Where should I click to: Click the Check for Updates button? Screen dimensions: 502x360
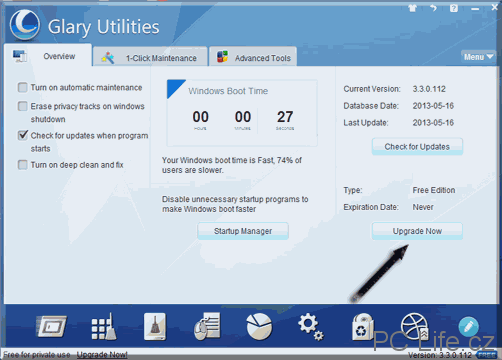[x=417, y=147]
